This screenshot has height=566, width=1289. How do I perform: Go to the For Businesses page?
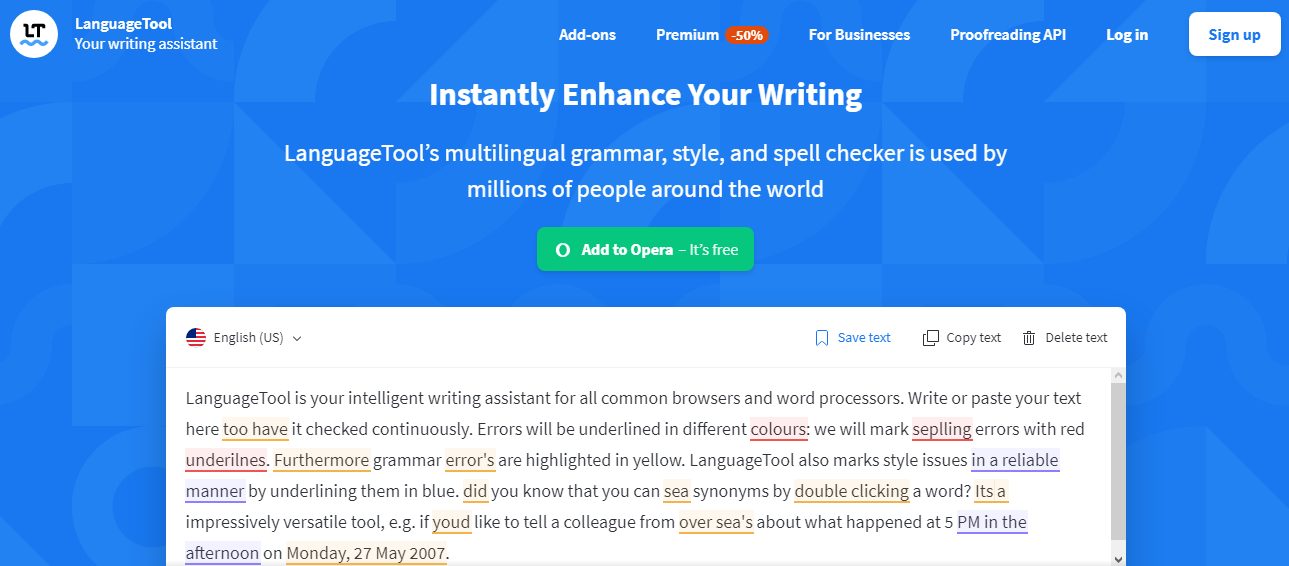tap(859, 35)
